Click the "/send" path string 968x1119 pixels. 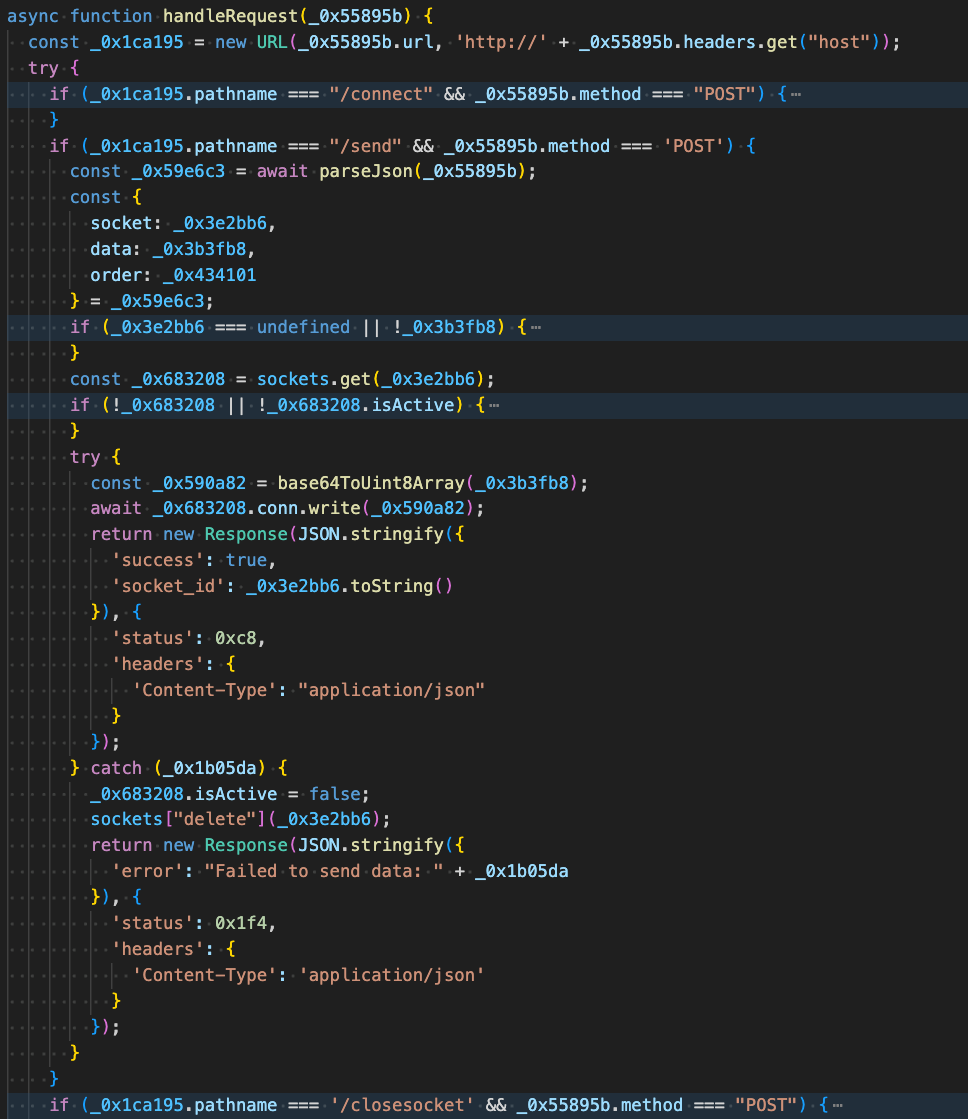[365, 146]
